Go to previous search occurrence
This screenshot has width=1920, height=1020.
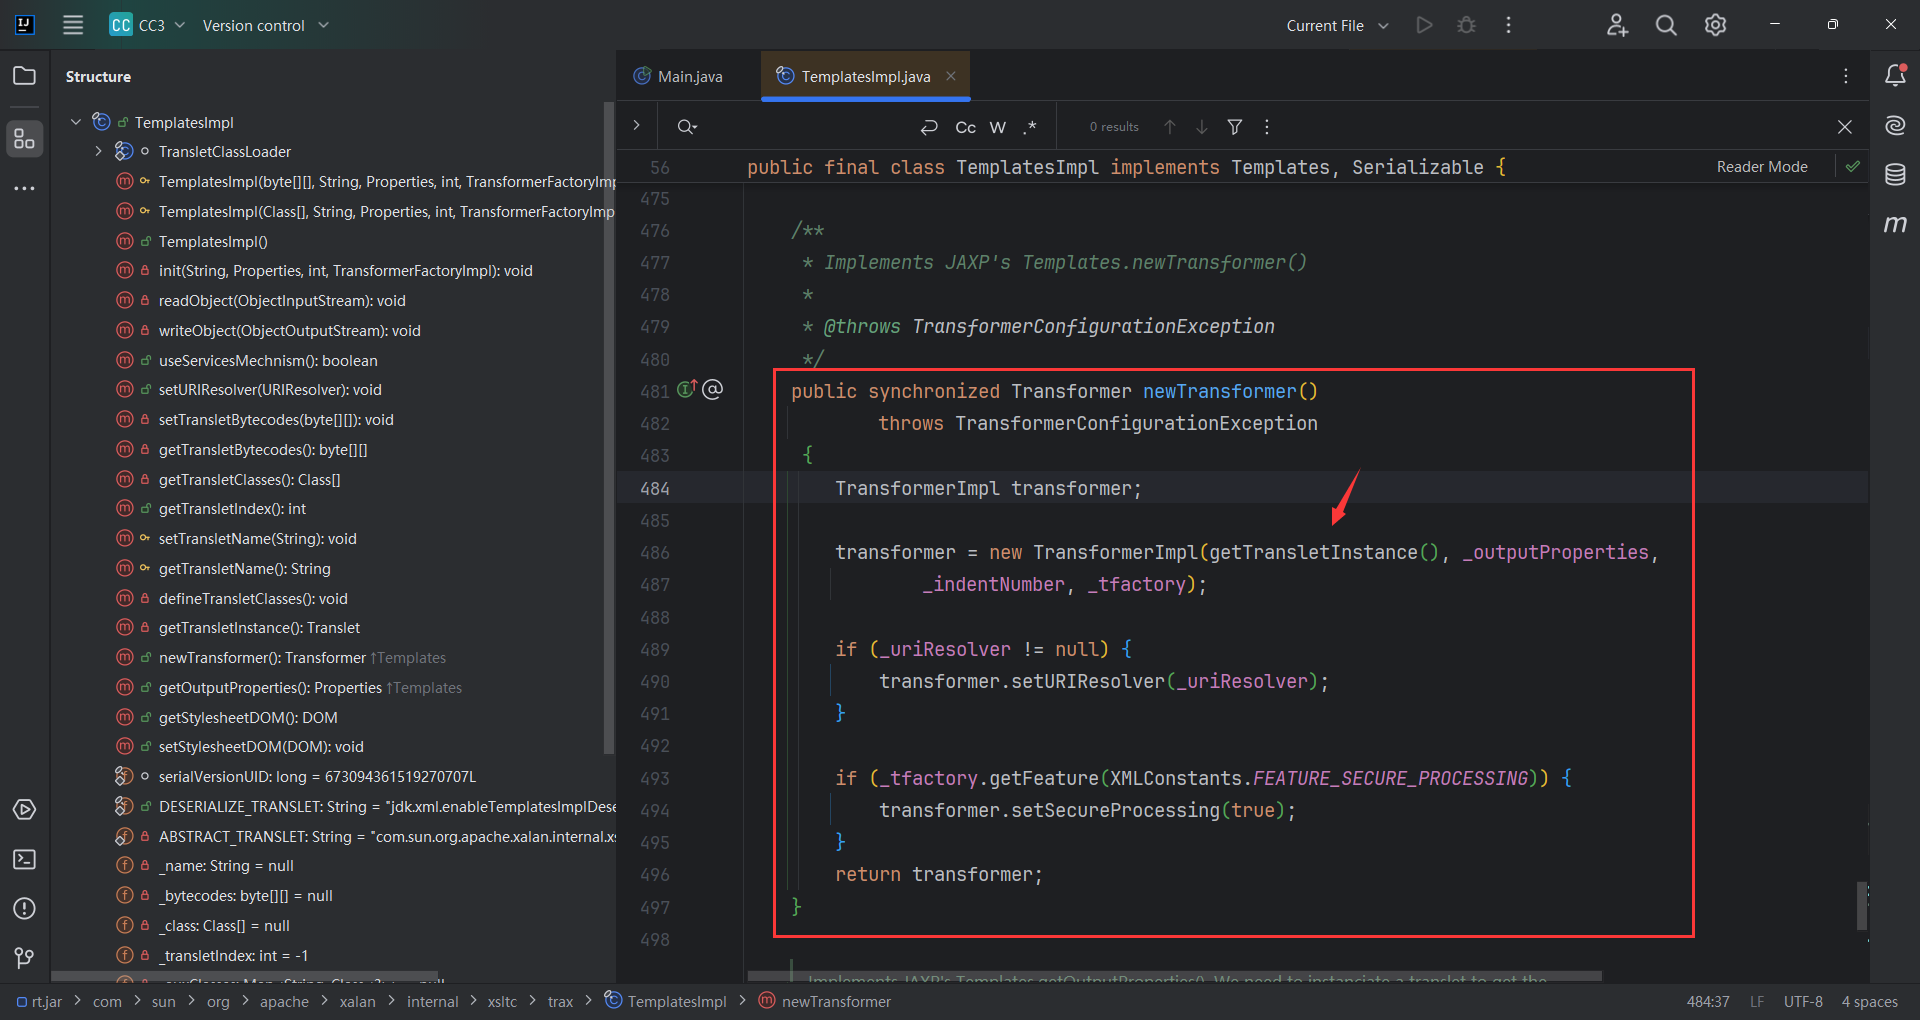point(1169,127)
